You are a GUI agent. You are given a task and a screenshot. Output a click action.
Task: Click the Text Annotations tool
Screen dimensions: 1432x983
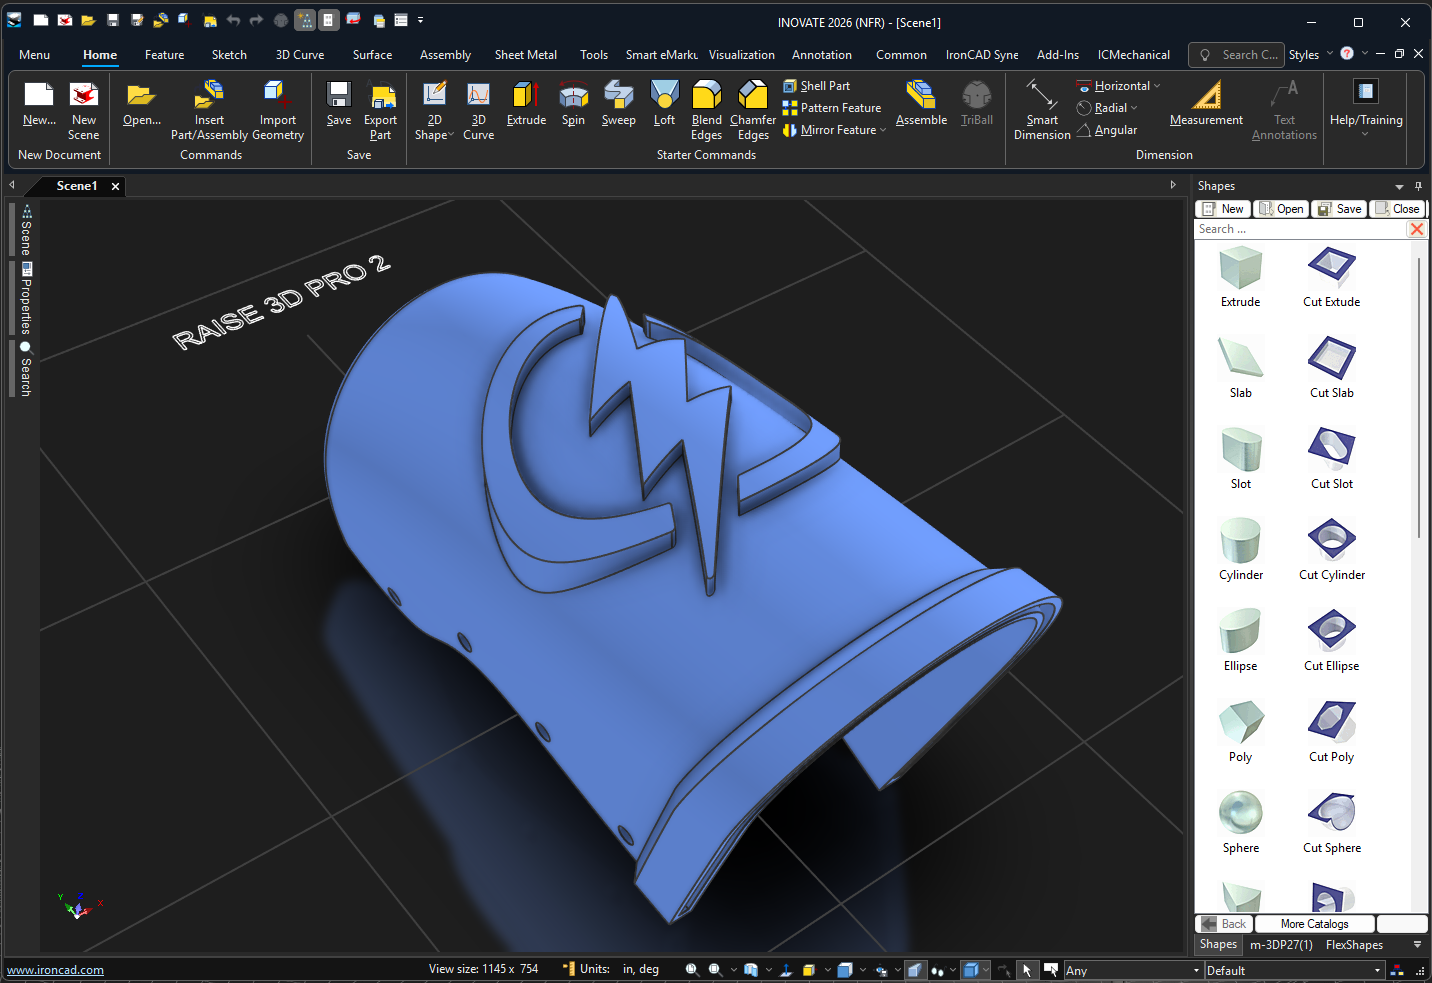tap(1284, 111)
